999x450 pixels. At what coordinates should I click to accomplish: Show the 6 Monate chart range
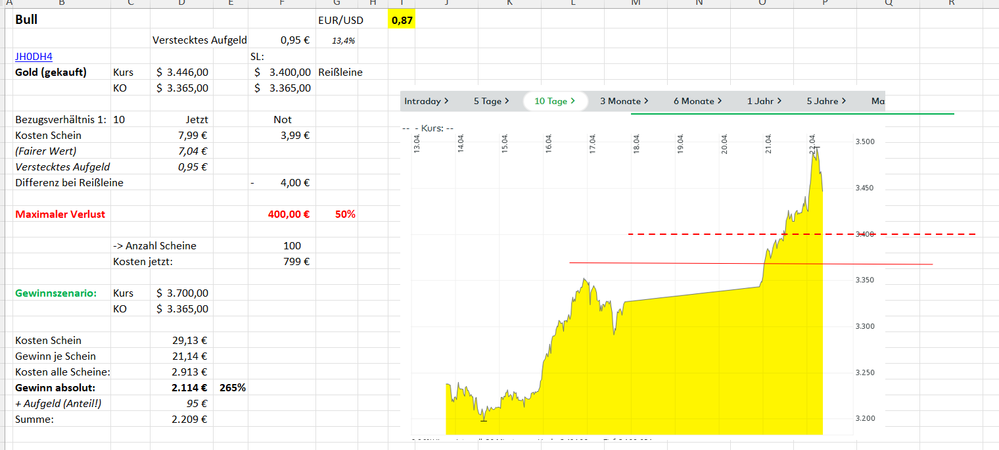(697, 101)
